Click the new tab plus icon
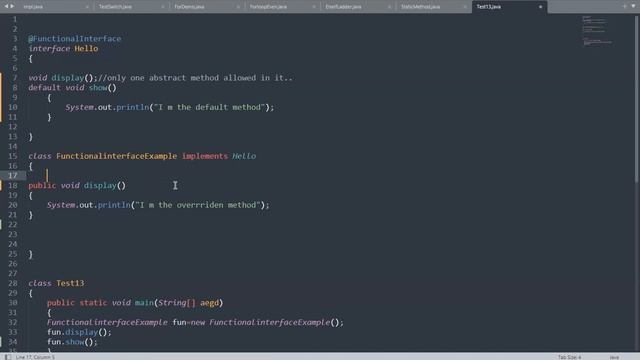The width and height of the screenshot is (640, 360). (x=624, y=6)
